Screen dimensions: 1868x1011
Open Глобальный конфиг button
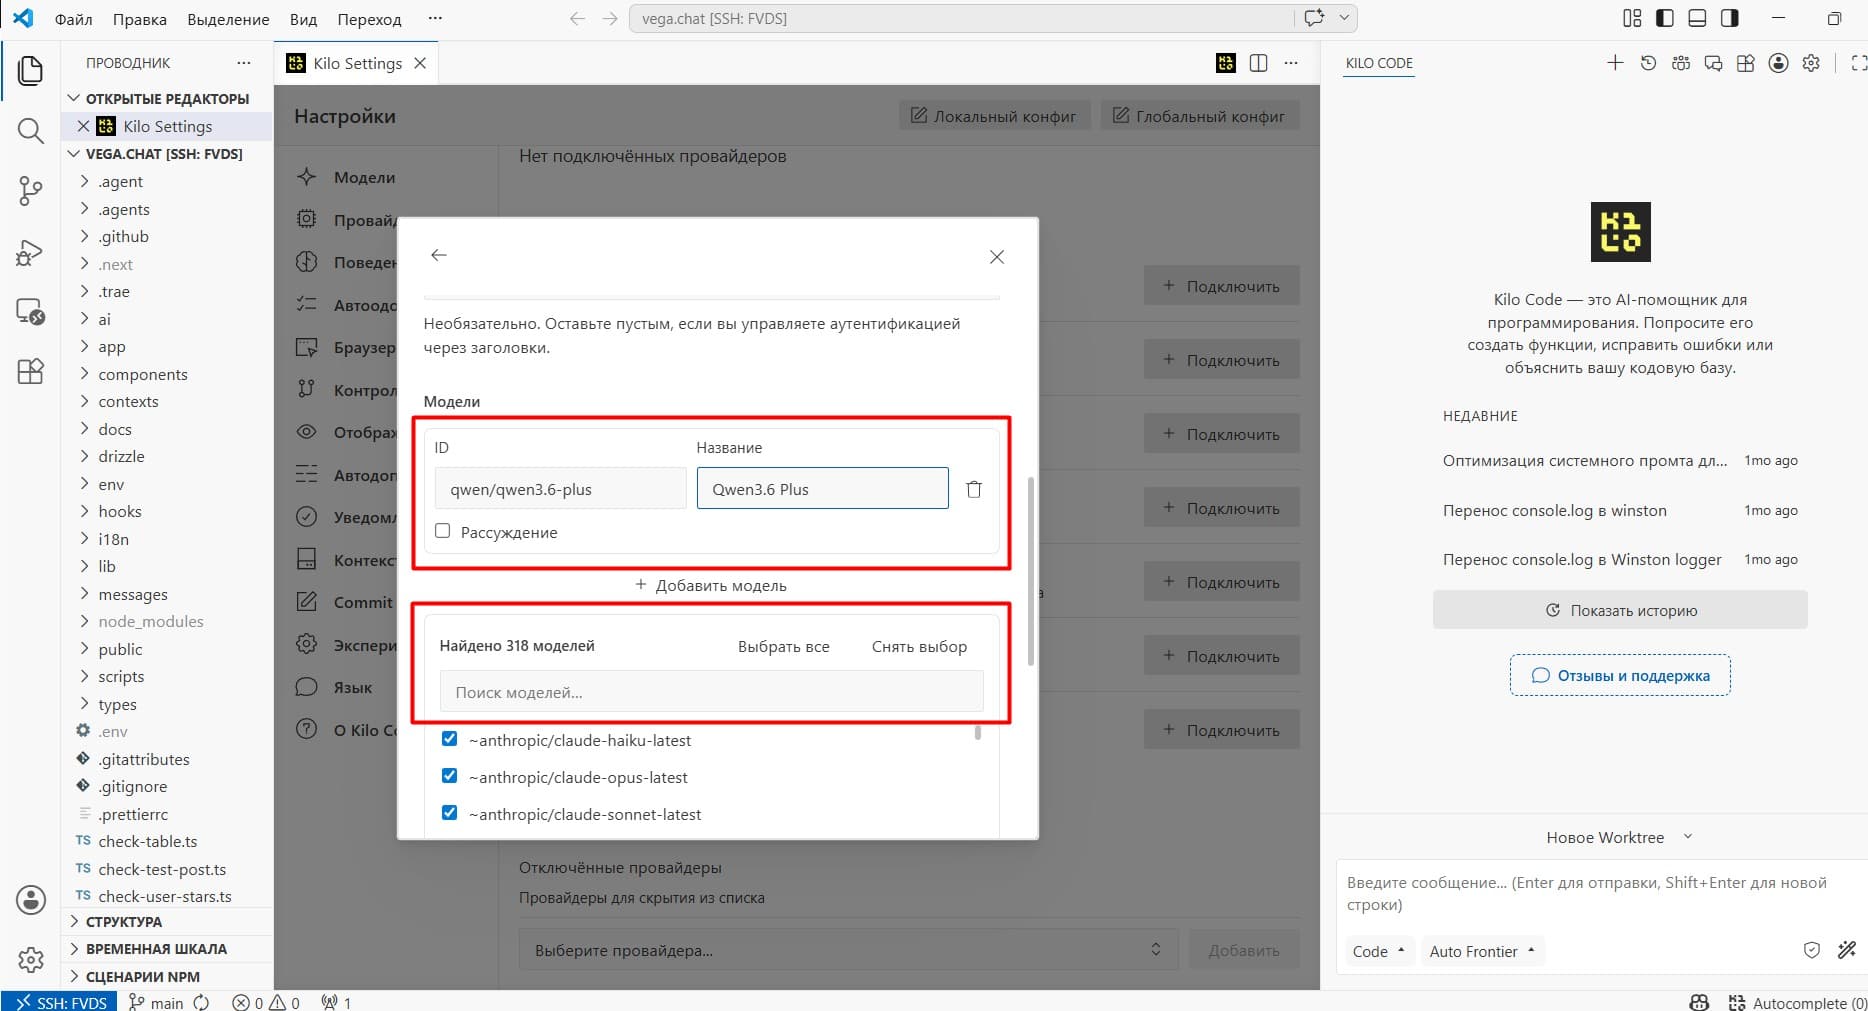tap(1199, 116)
